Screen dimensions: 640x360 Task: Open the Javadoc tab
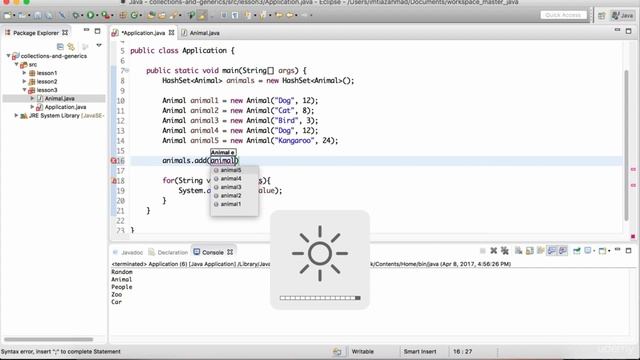(x=128, y=252)
